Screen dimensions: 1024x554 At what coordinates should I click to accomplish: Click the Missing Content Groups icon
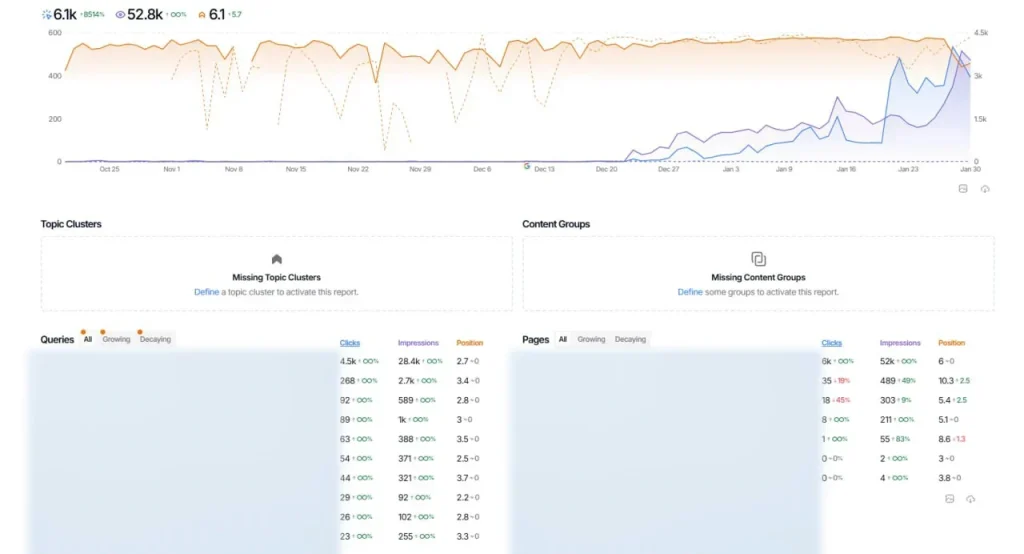click(758, 259)
